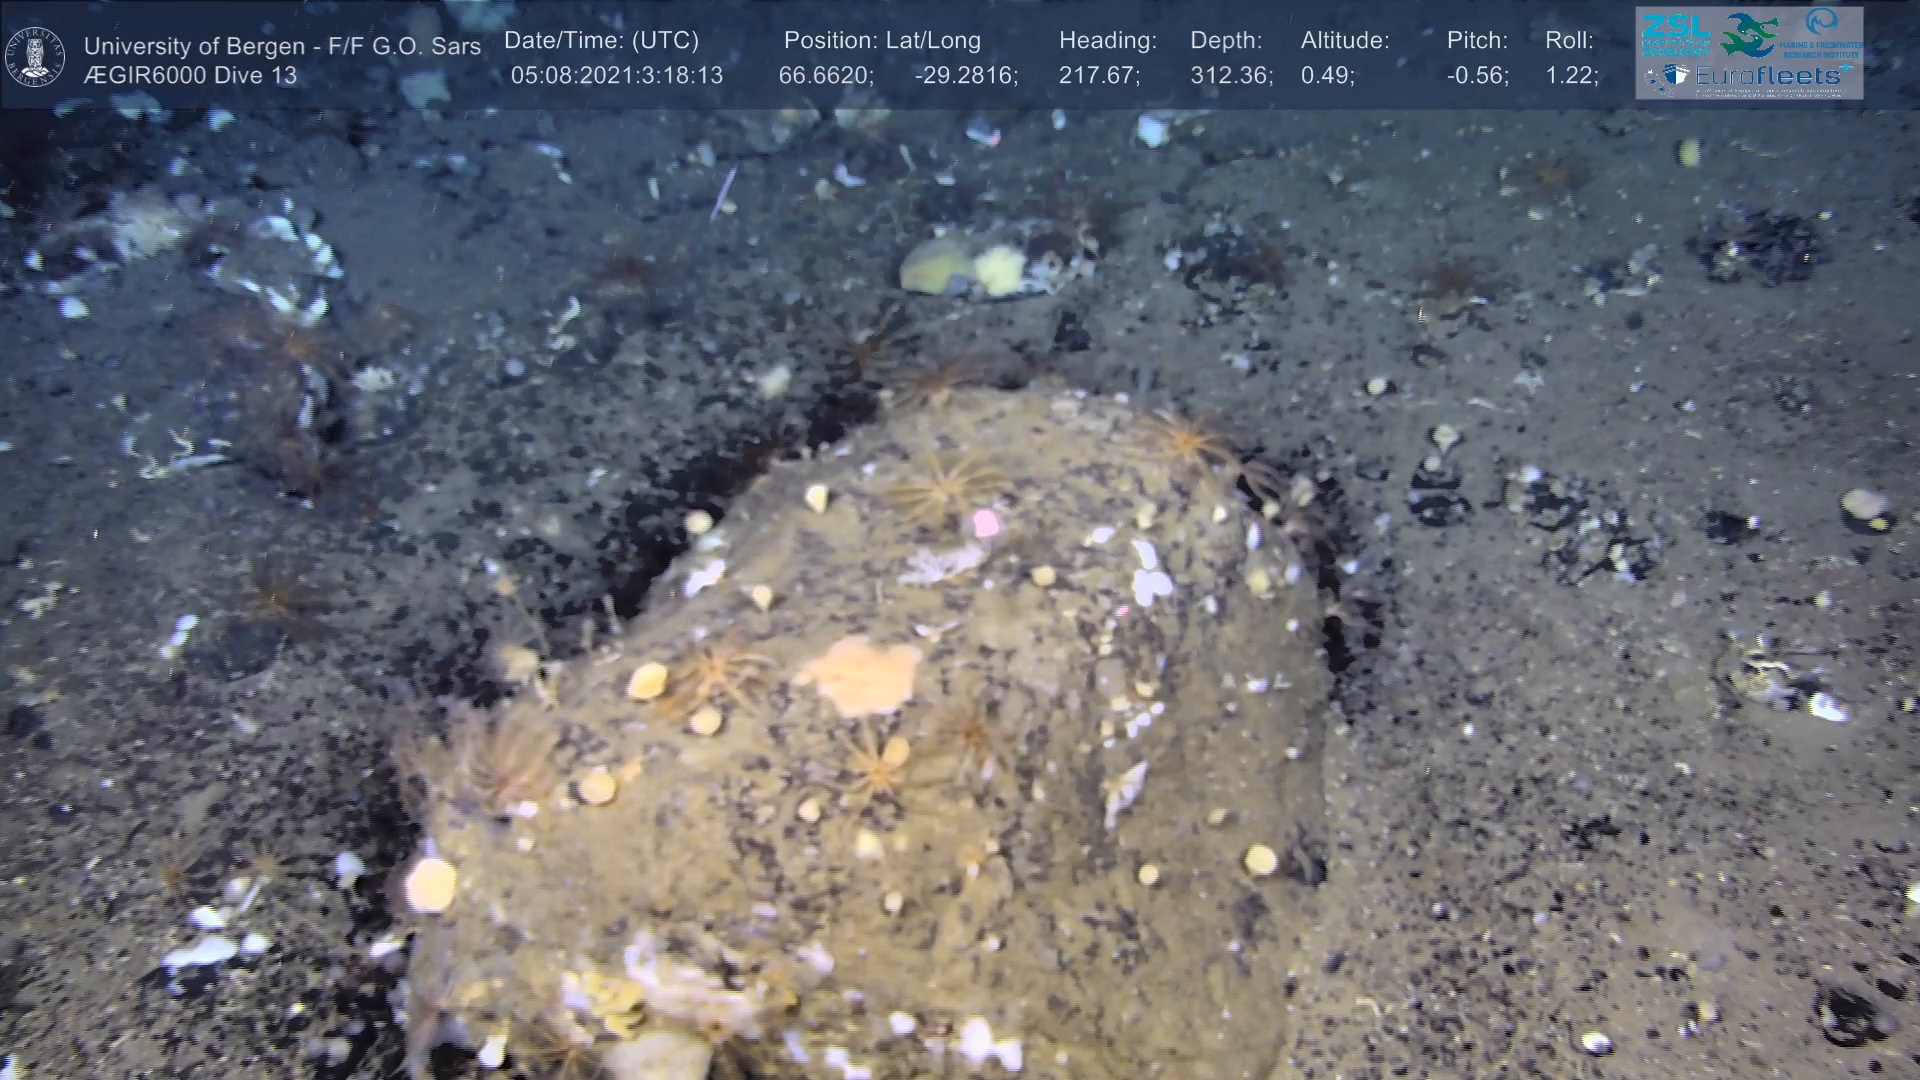
Task: Click the timestamp value 05:08:2021:3:18:13
Action: 616,76
